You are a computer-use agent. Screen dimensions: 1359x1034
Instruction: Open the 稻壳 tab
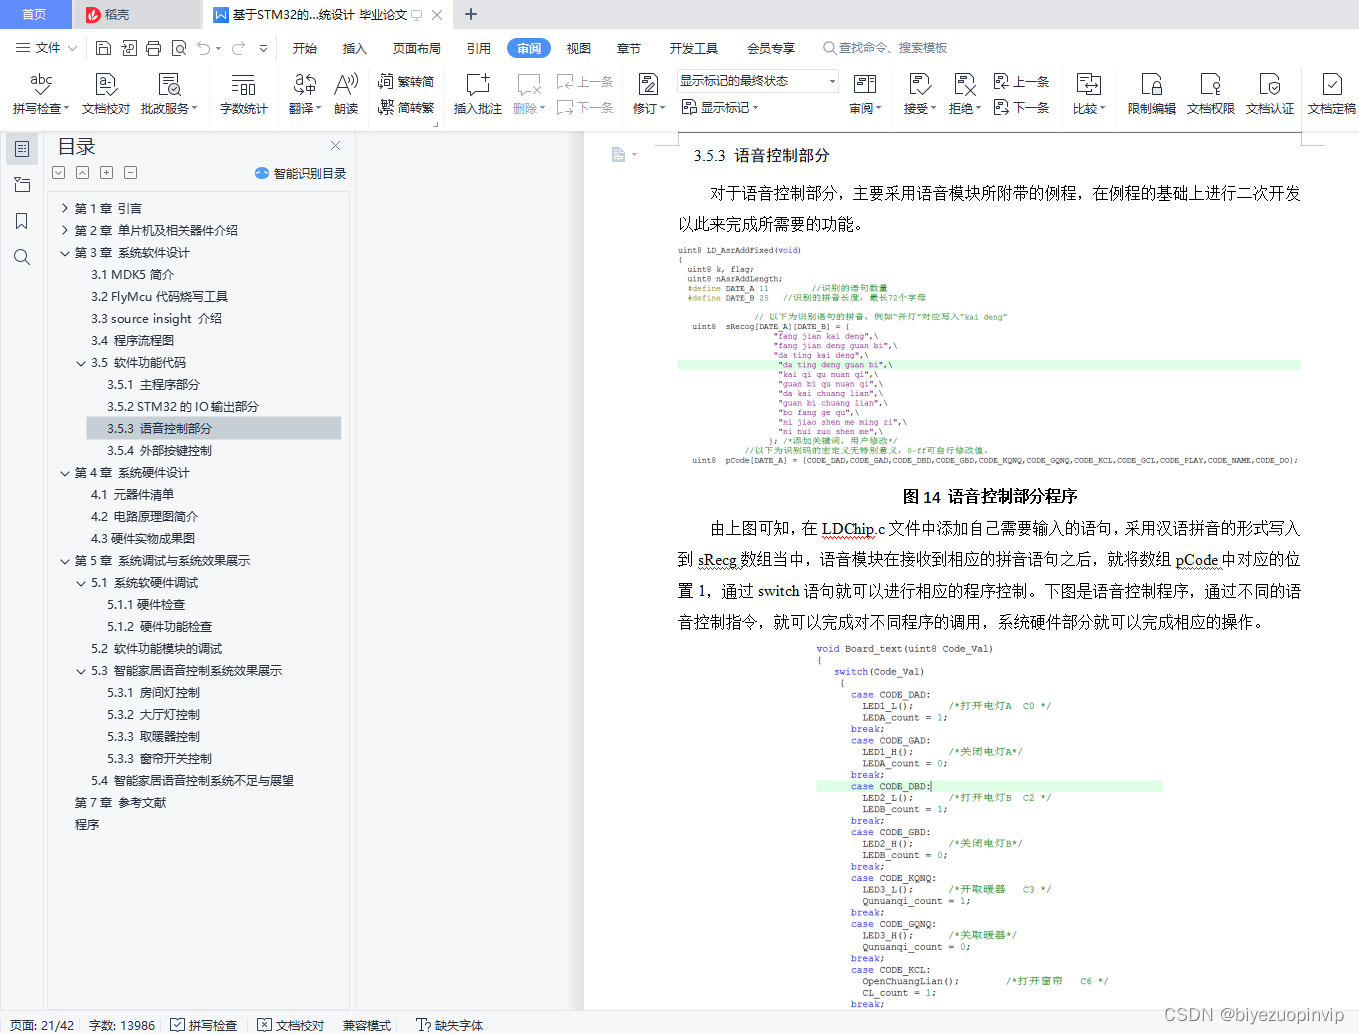(x=137, y=14)
